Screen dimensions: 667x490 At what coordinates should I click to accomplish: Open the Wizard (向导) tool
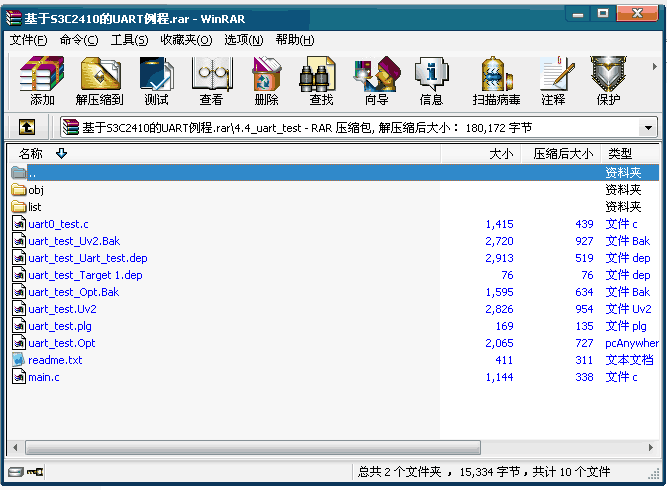point(377,74)
